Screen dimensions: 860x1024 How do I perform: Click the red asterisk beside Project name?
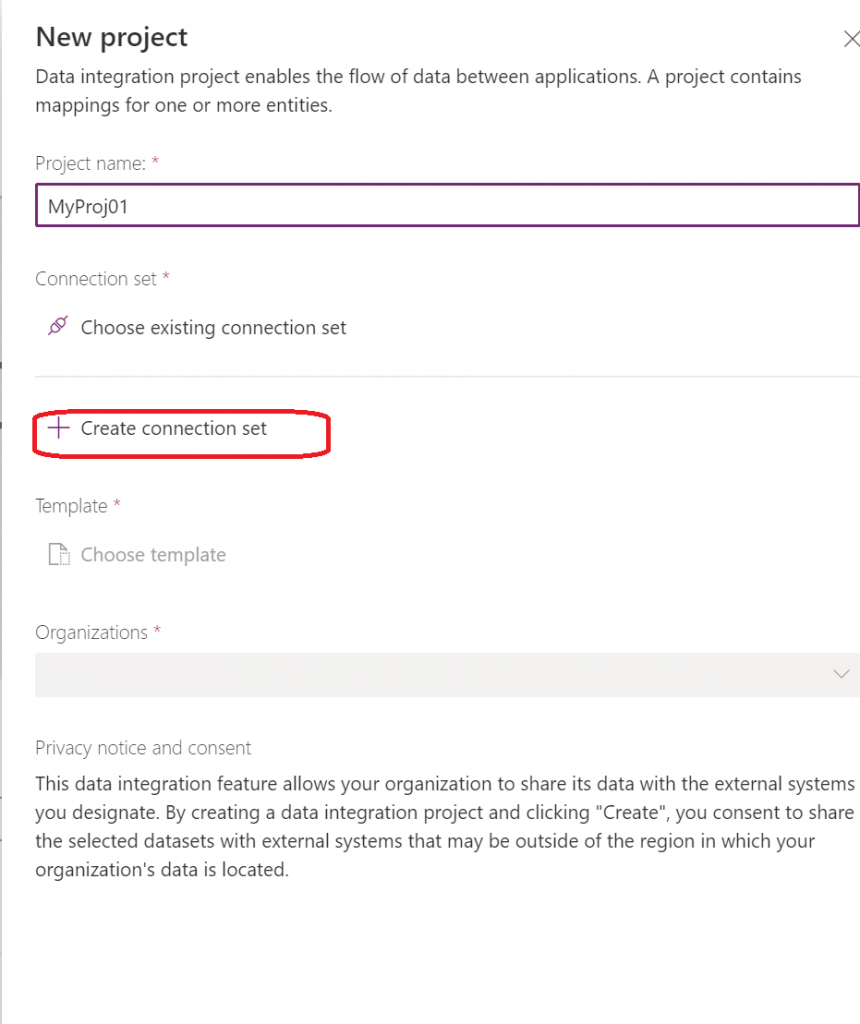tap(155, 160)
